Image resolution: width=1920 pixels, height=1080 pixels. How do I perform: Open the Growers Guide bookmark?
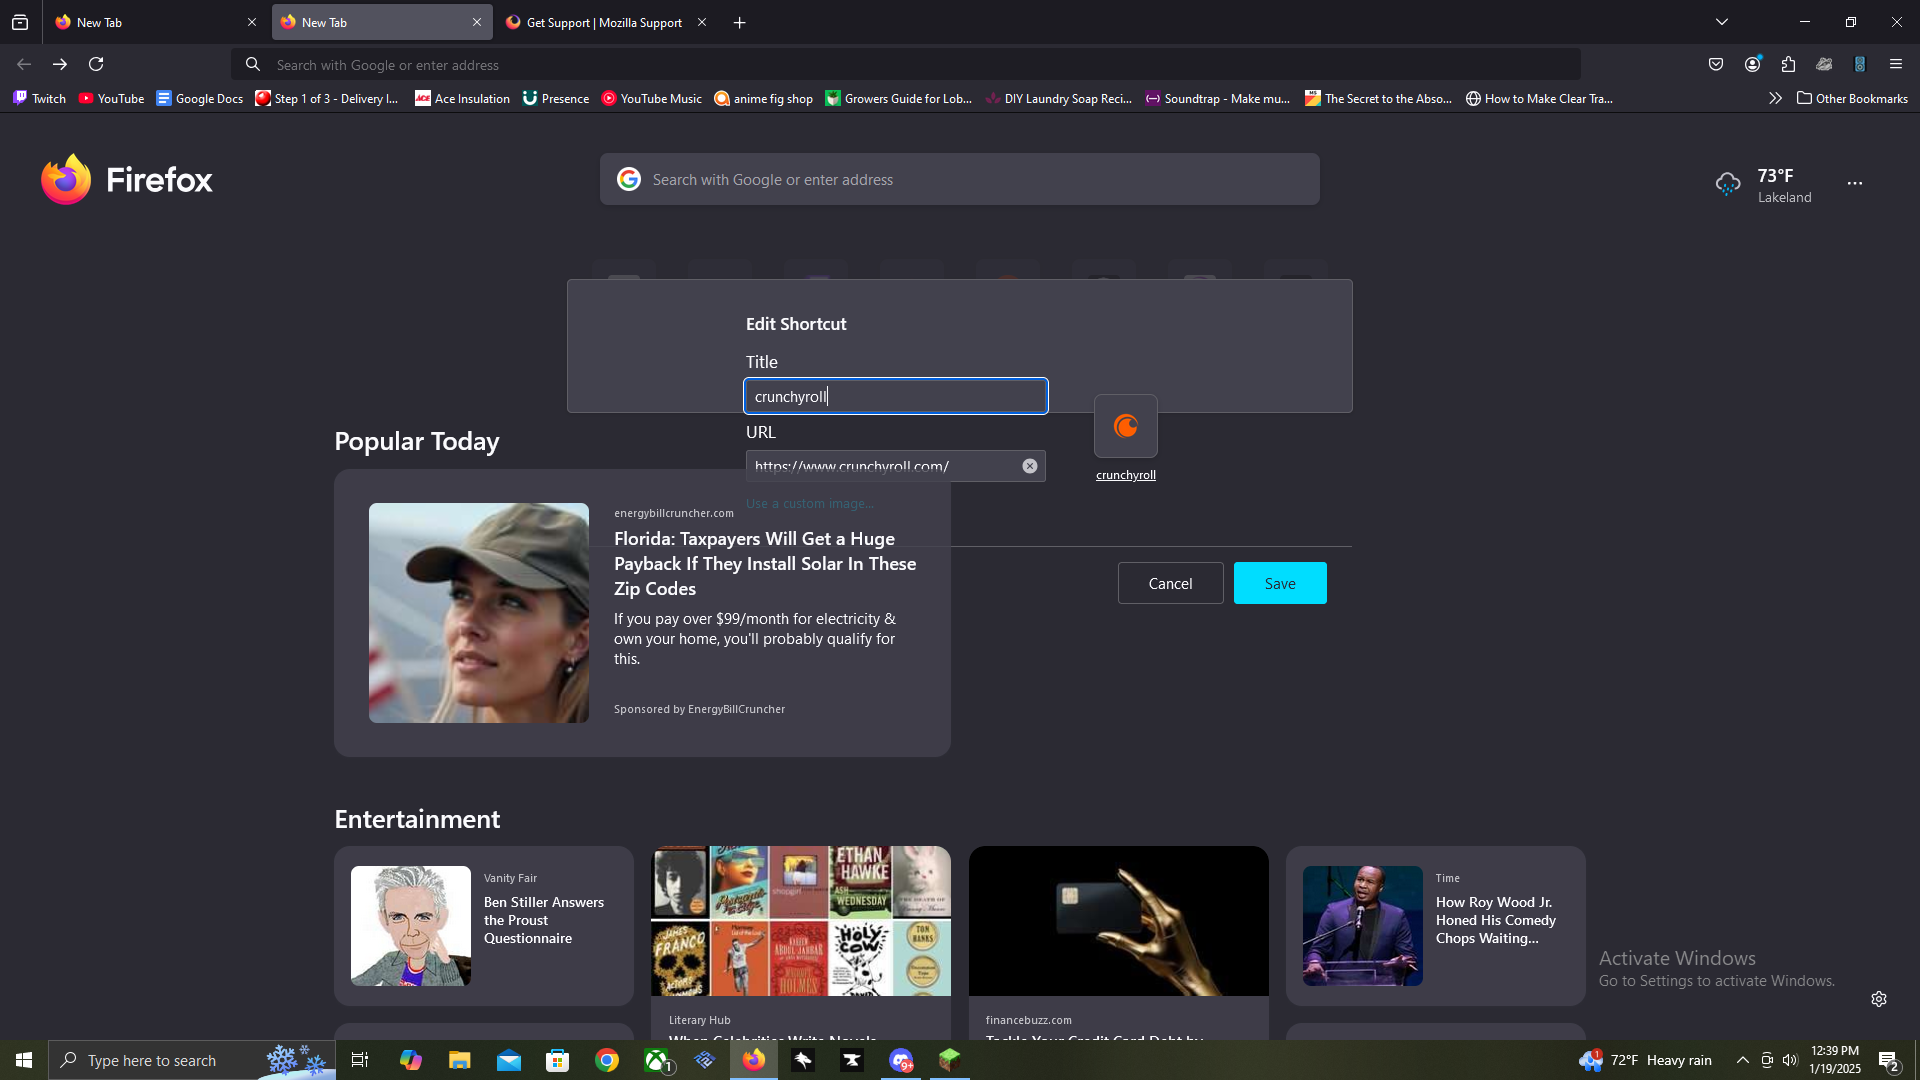898,98
